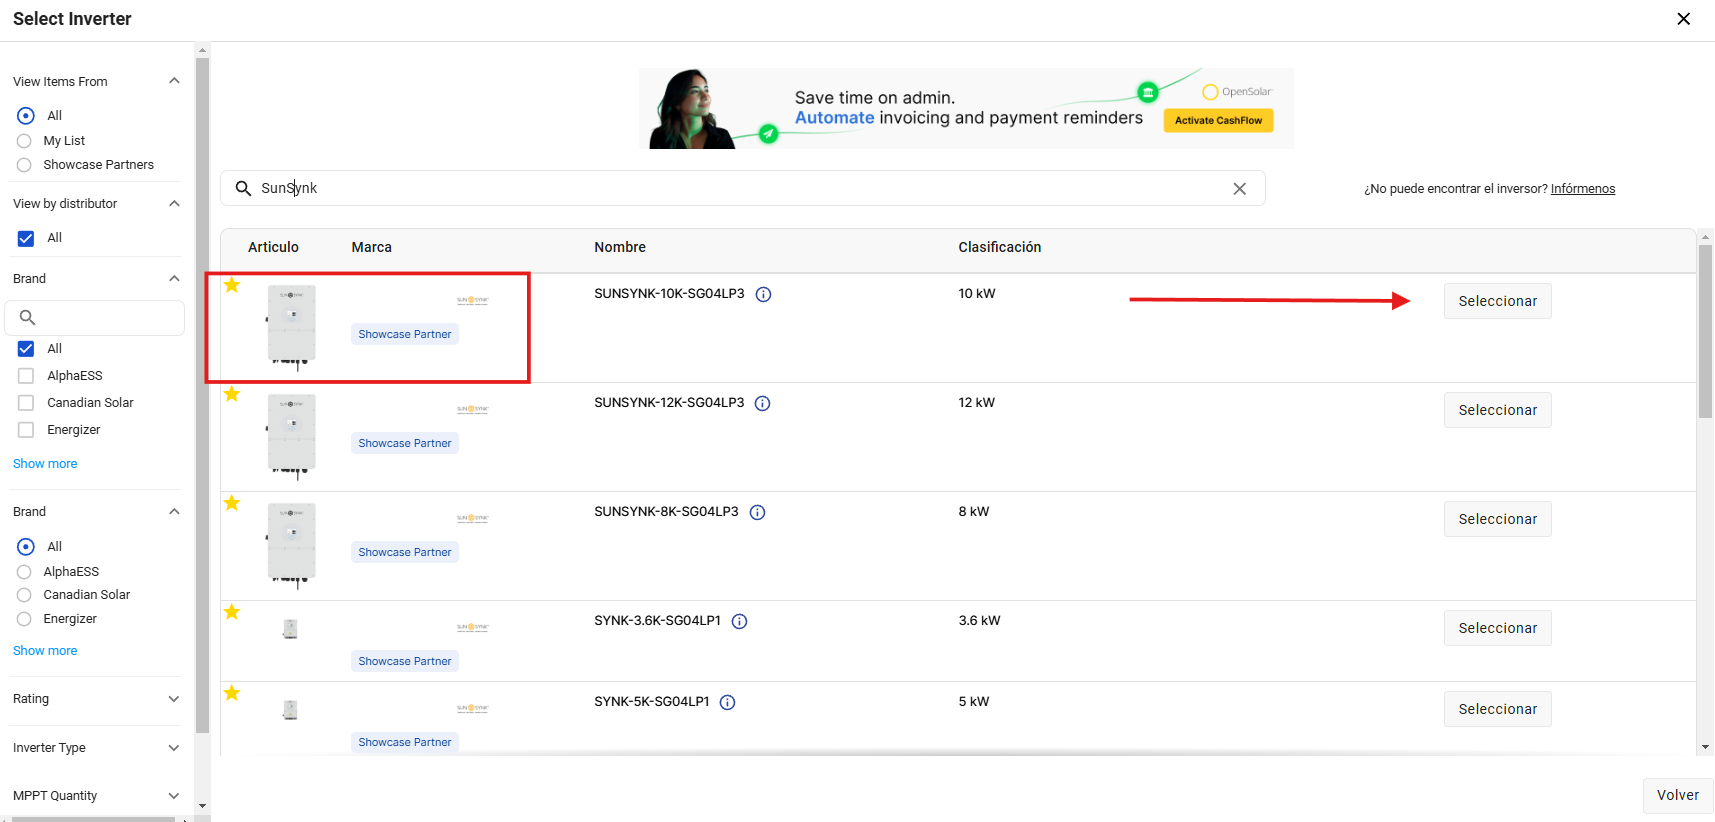Check the Canadian Solar brand checkbox

pos(26,403)
